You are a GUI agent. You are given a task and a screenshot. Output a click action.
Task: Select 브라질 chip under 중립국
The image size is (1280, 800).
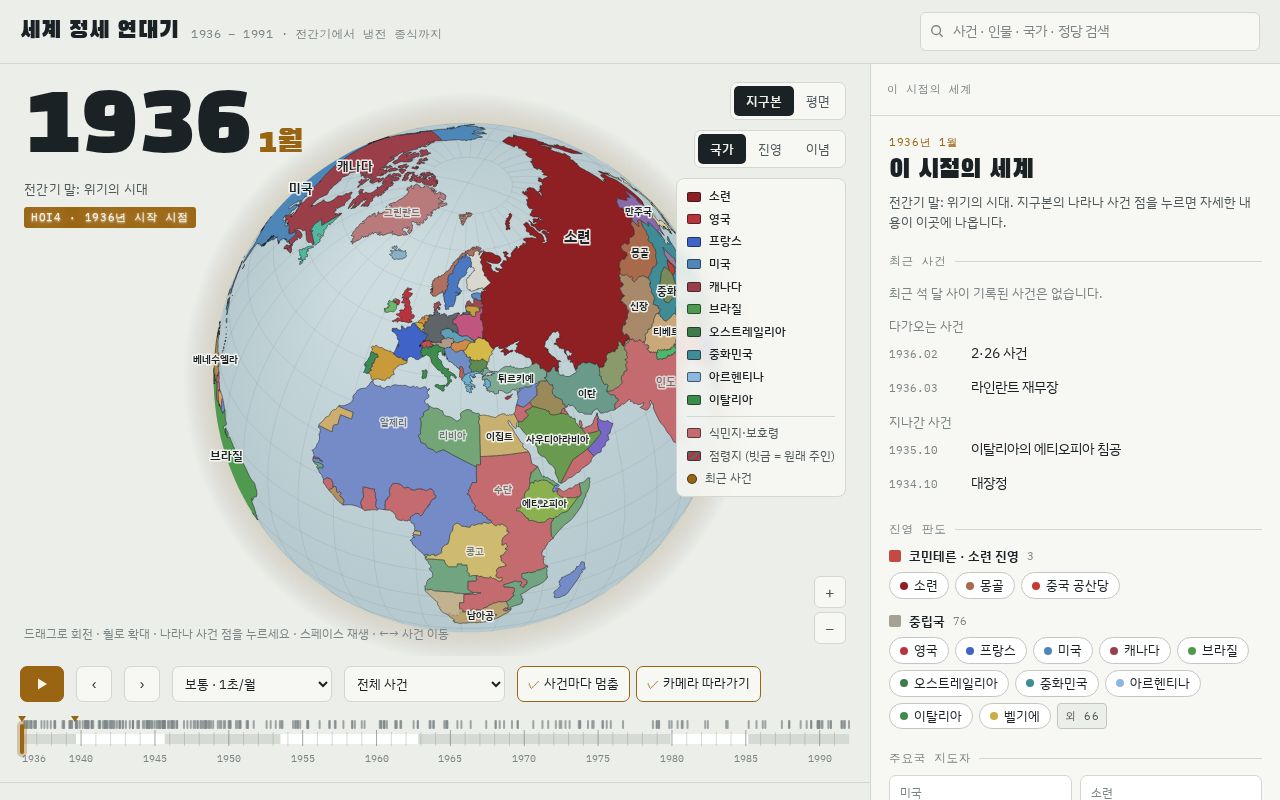coord(1212,650)
